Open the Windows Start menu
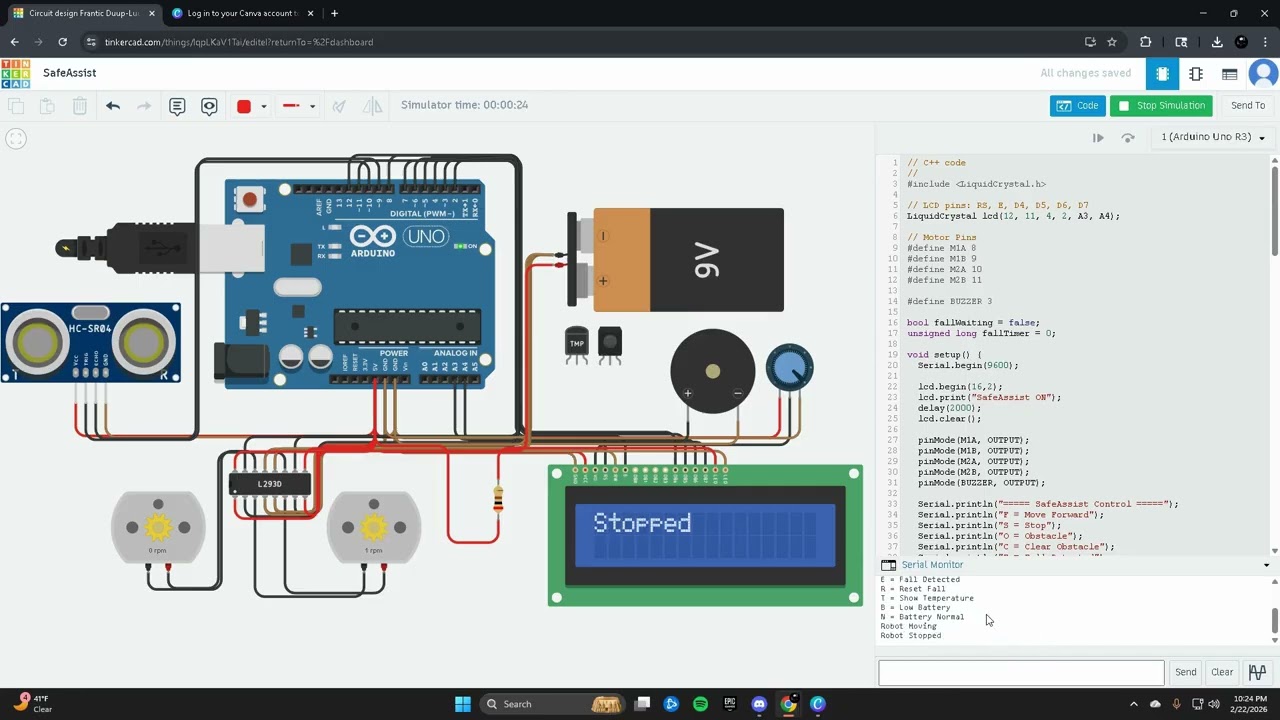 point(463,704)
